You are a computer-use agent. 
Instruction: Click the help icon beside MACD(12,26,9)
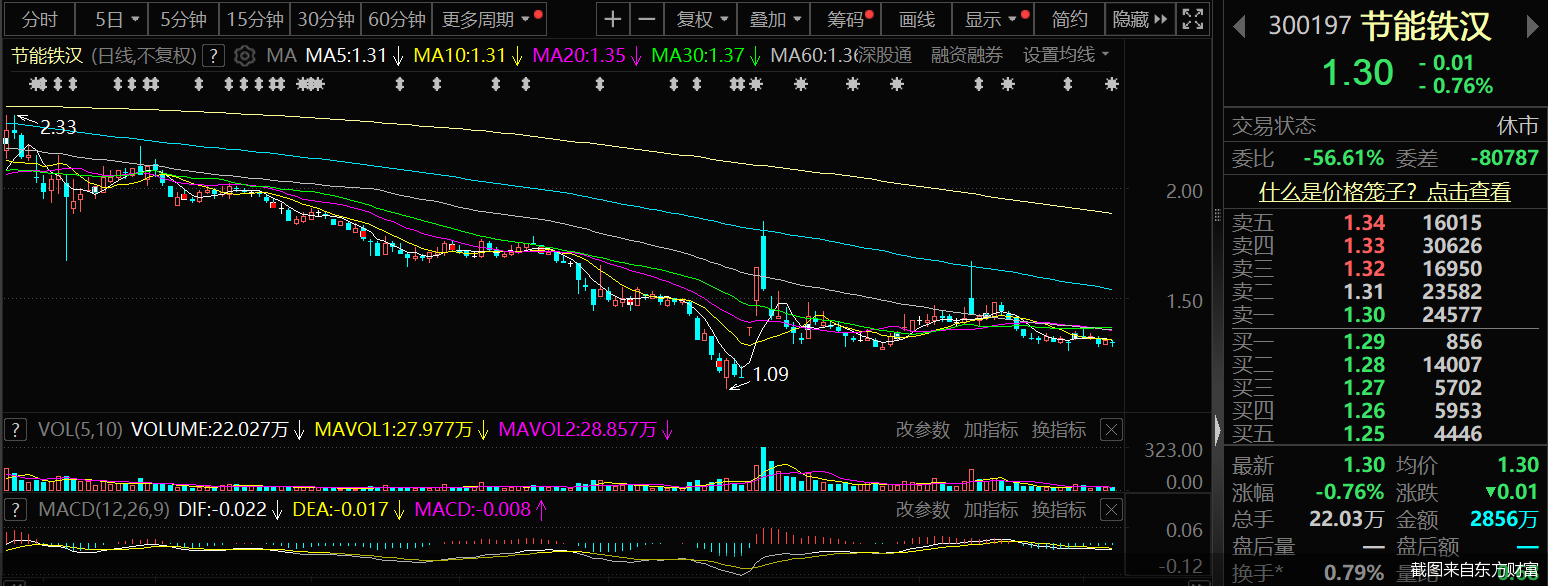(15, 510)
